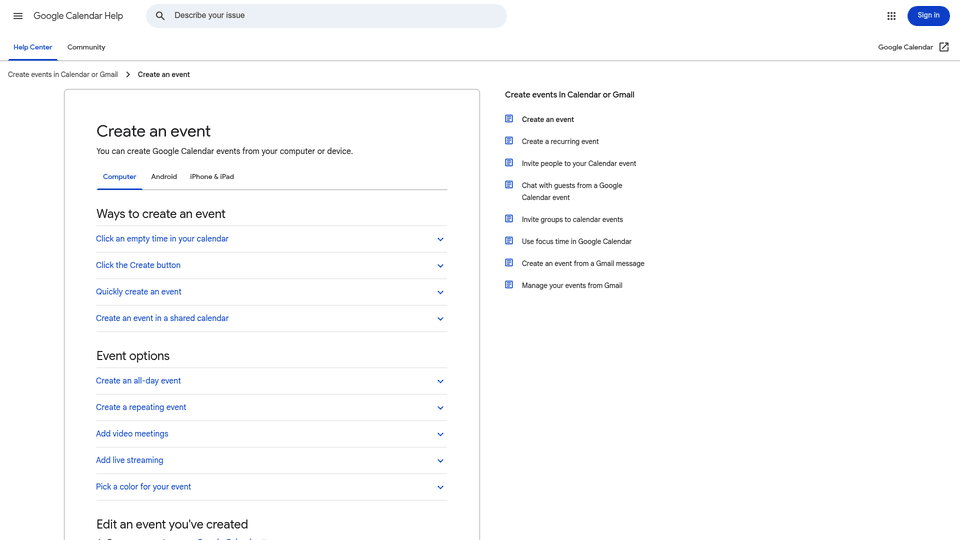Open sidebar Create an event article link
The height and width of the screenshot is (540, 960).
coord(547,119)
